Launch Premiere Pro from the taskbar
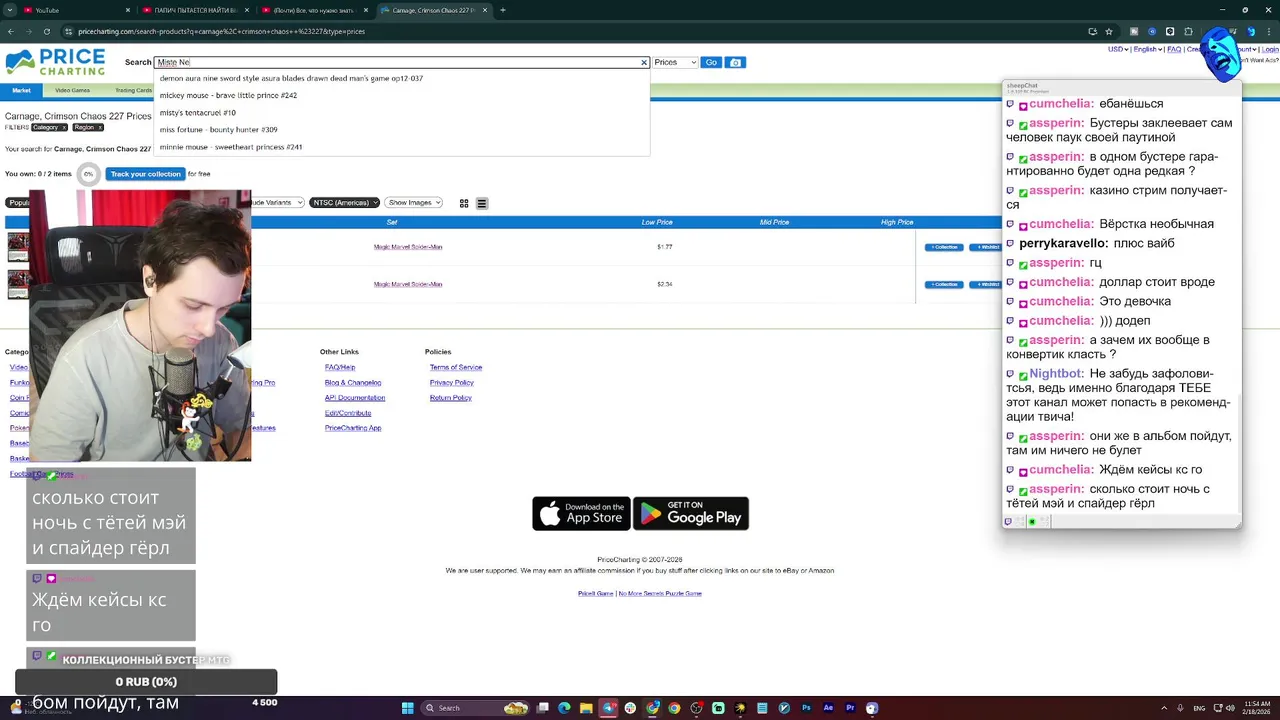 click(x=850, y=708)
